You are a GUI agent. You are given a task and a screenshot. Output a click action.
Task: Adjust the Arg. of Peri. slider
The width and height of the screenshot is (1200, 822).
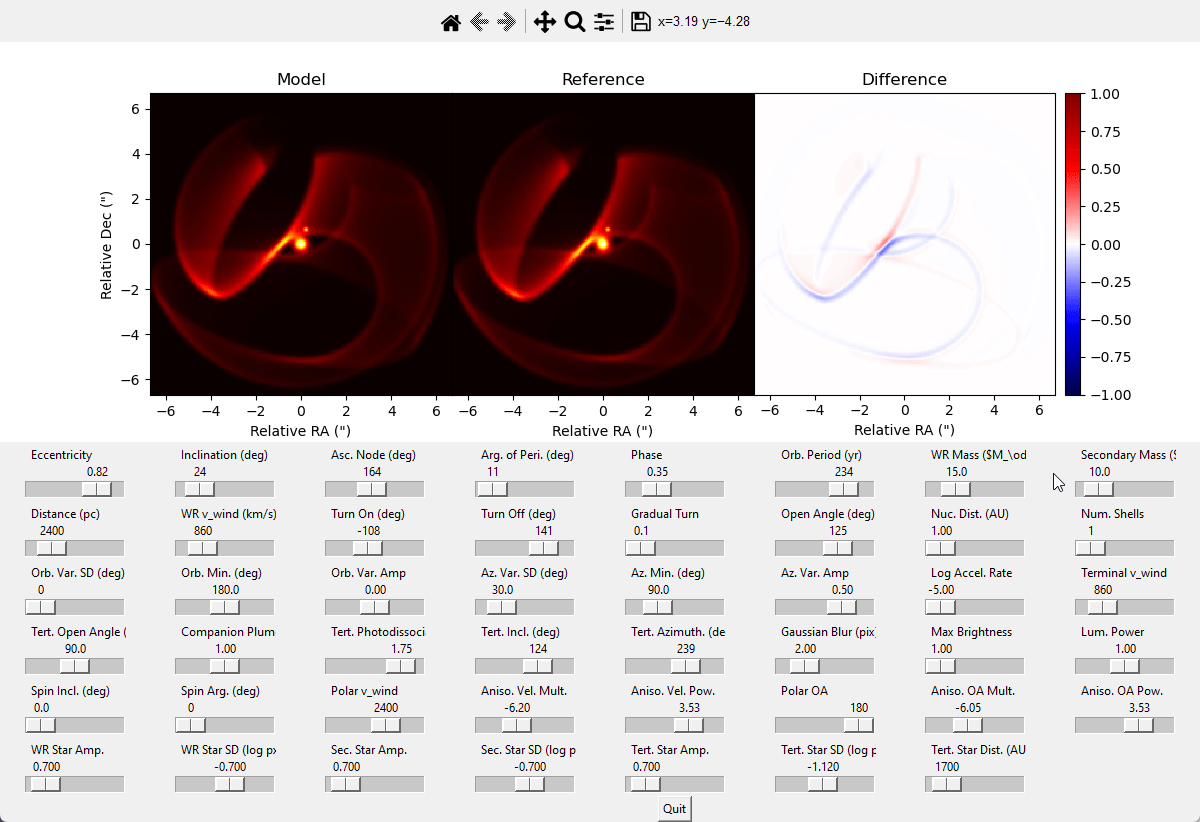pyautogui.click(x=524, y=489)
